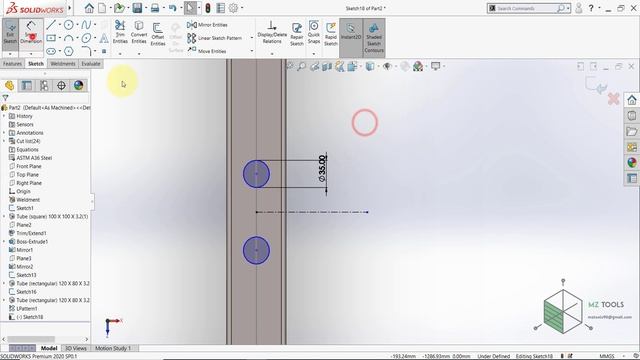Open Move Entities dropdown arrow
The height and width of the screenshot is (360, 640).
tap(251, 51)
